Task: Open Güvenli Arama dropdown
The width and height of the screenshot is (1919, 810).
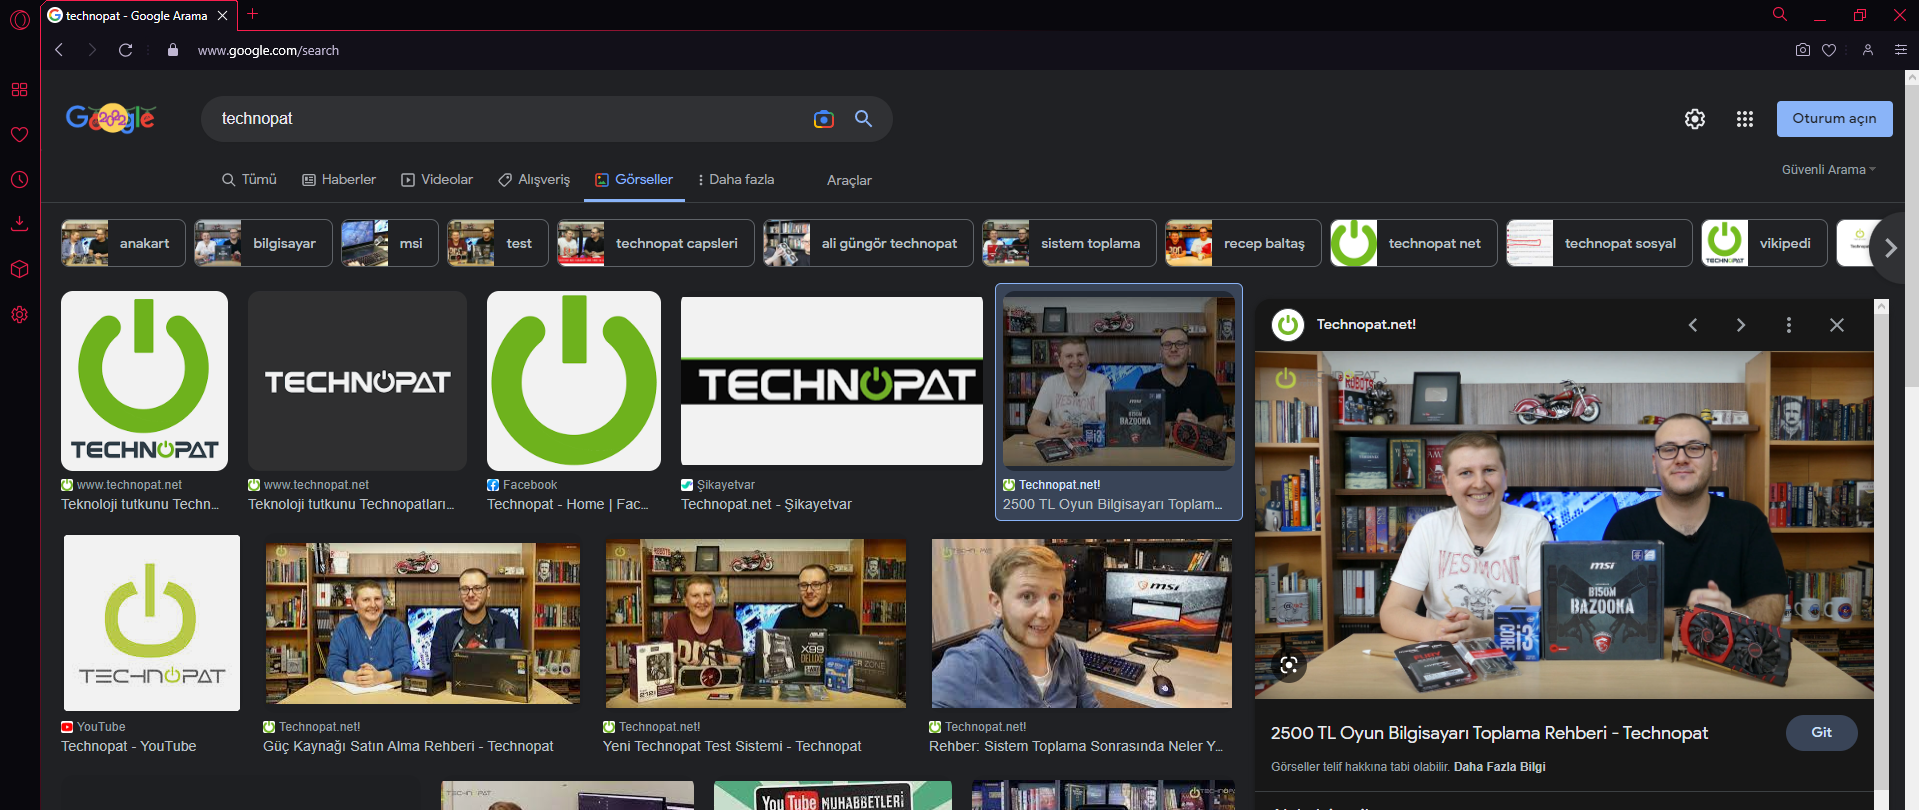Action: click(1828, 170)
